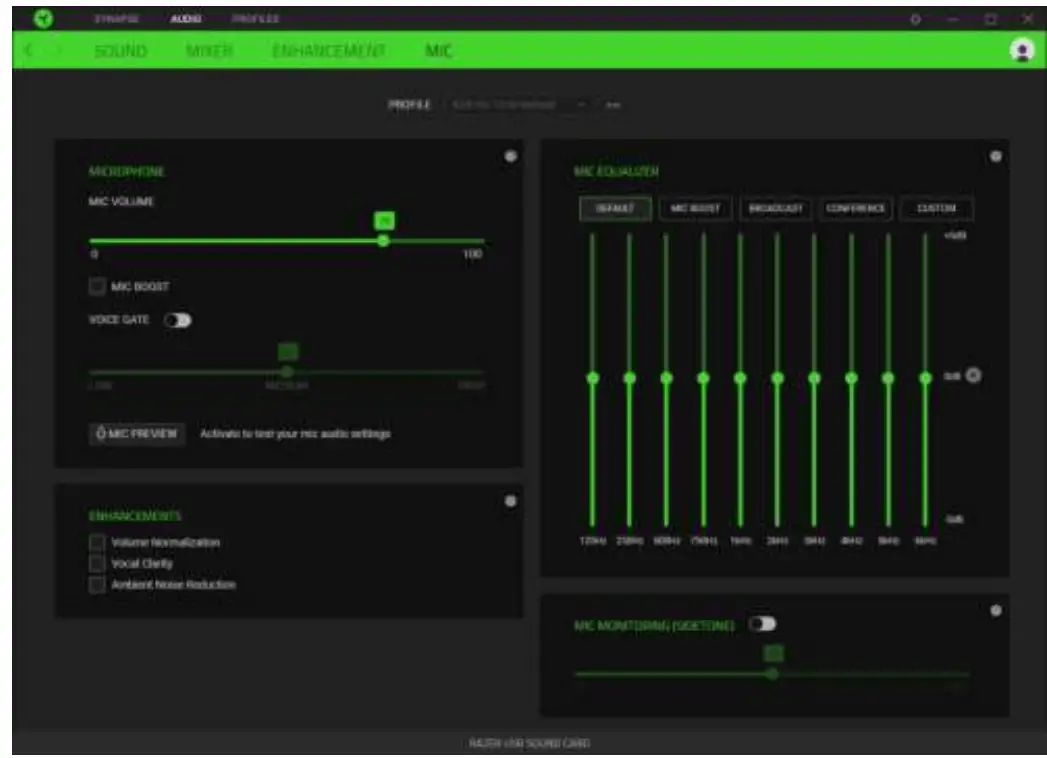Click the 750Hz equalizer band handle
The height and width of the screenshot is (758, 1047).
(703, 378)
